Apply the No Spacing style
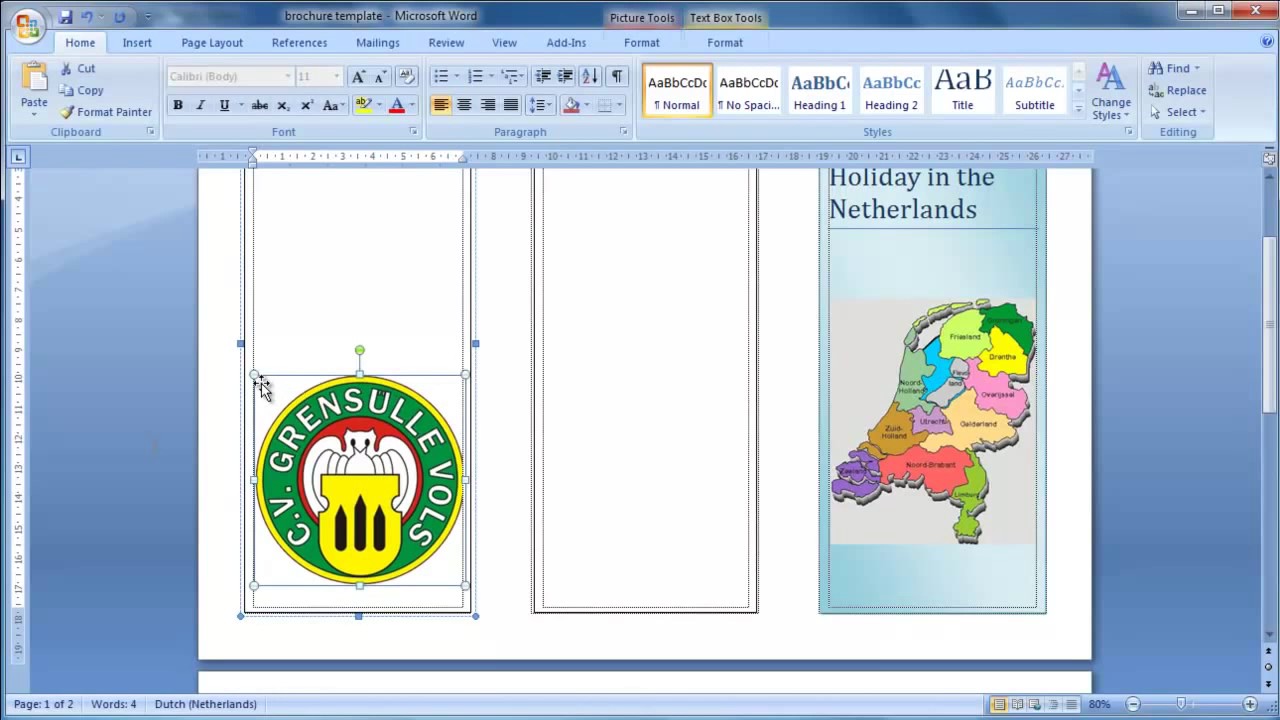This screenshot has width=1280, height=720. [748, 91]
